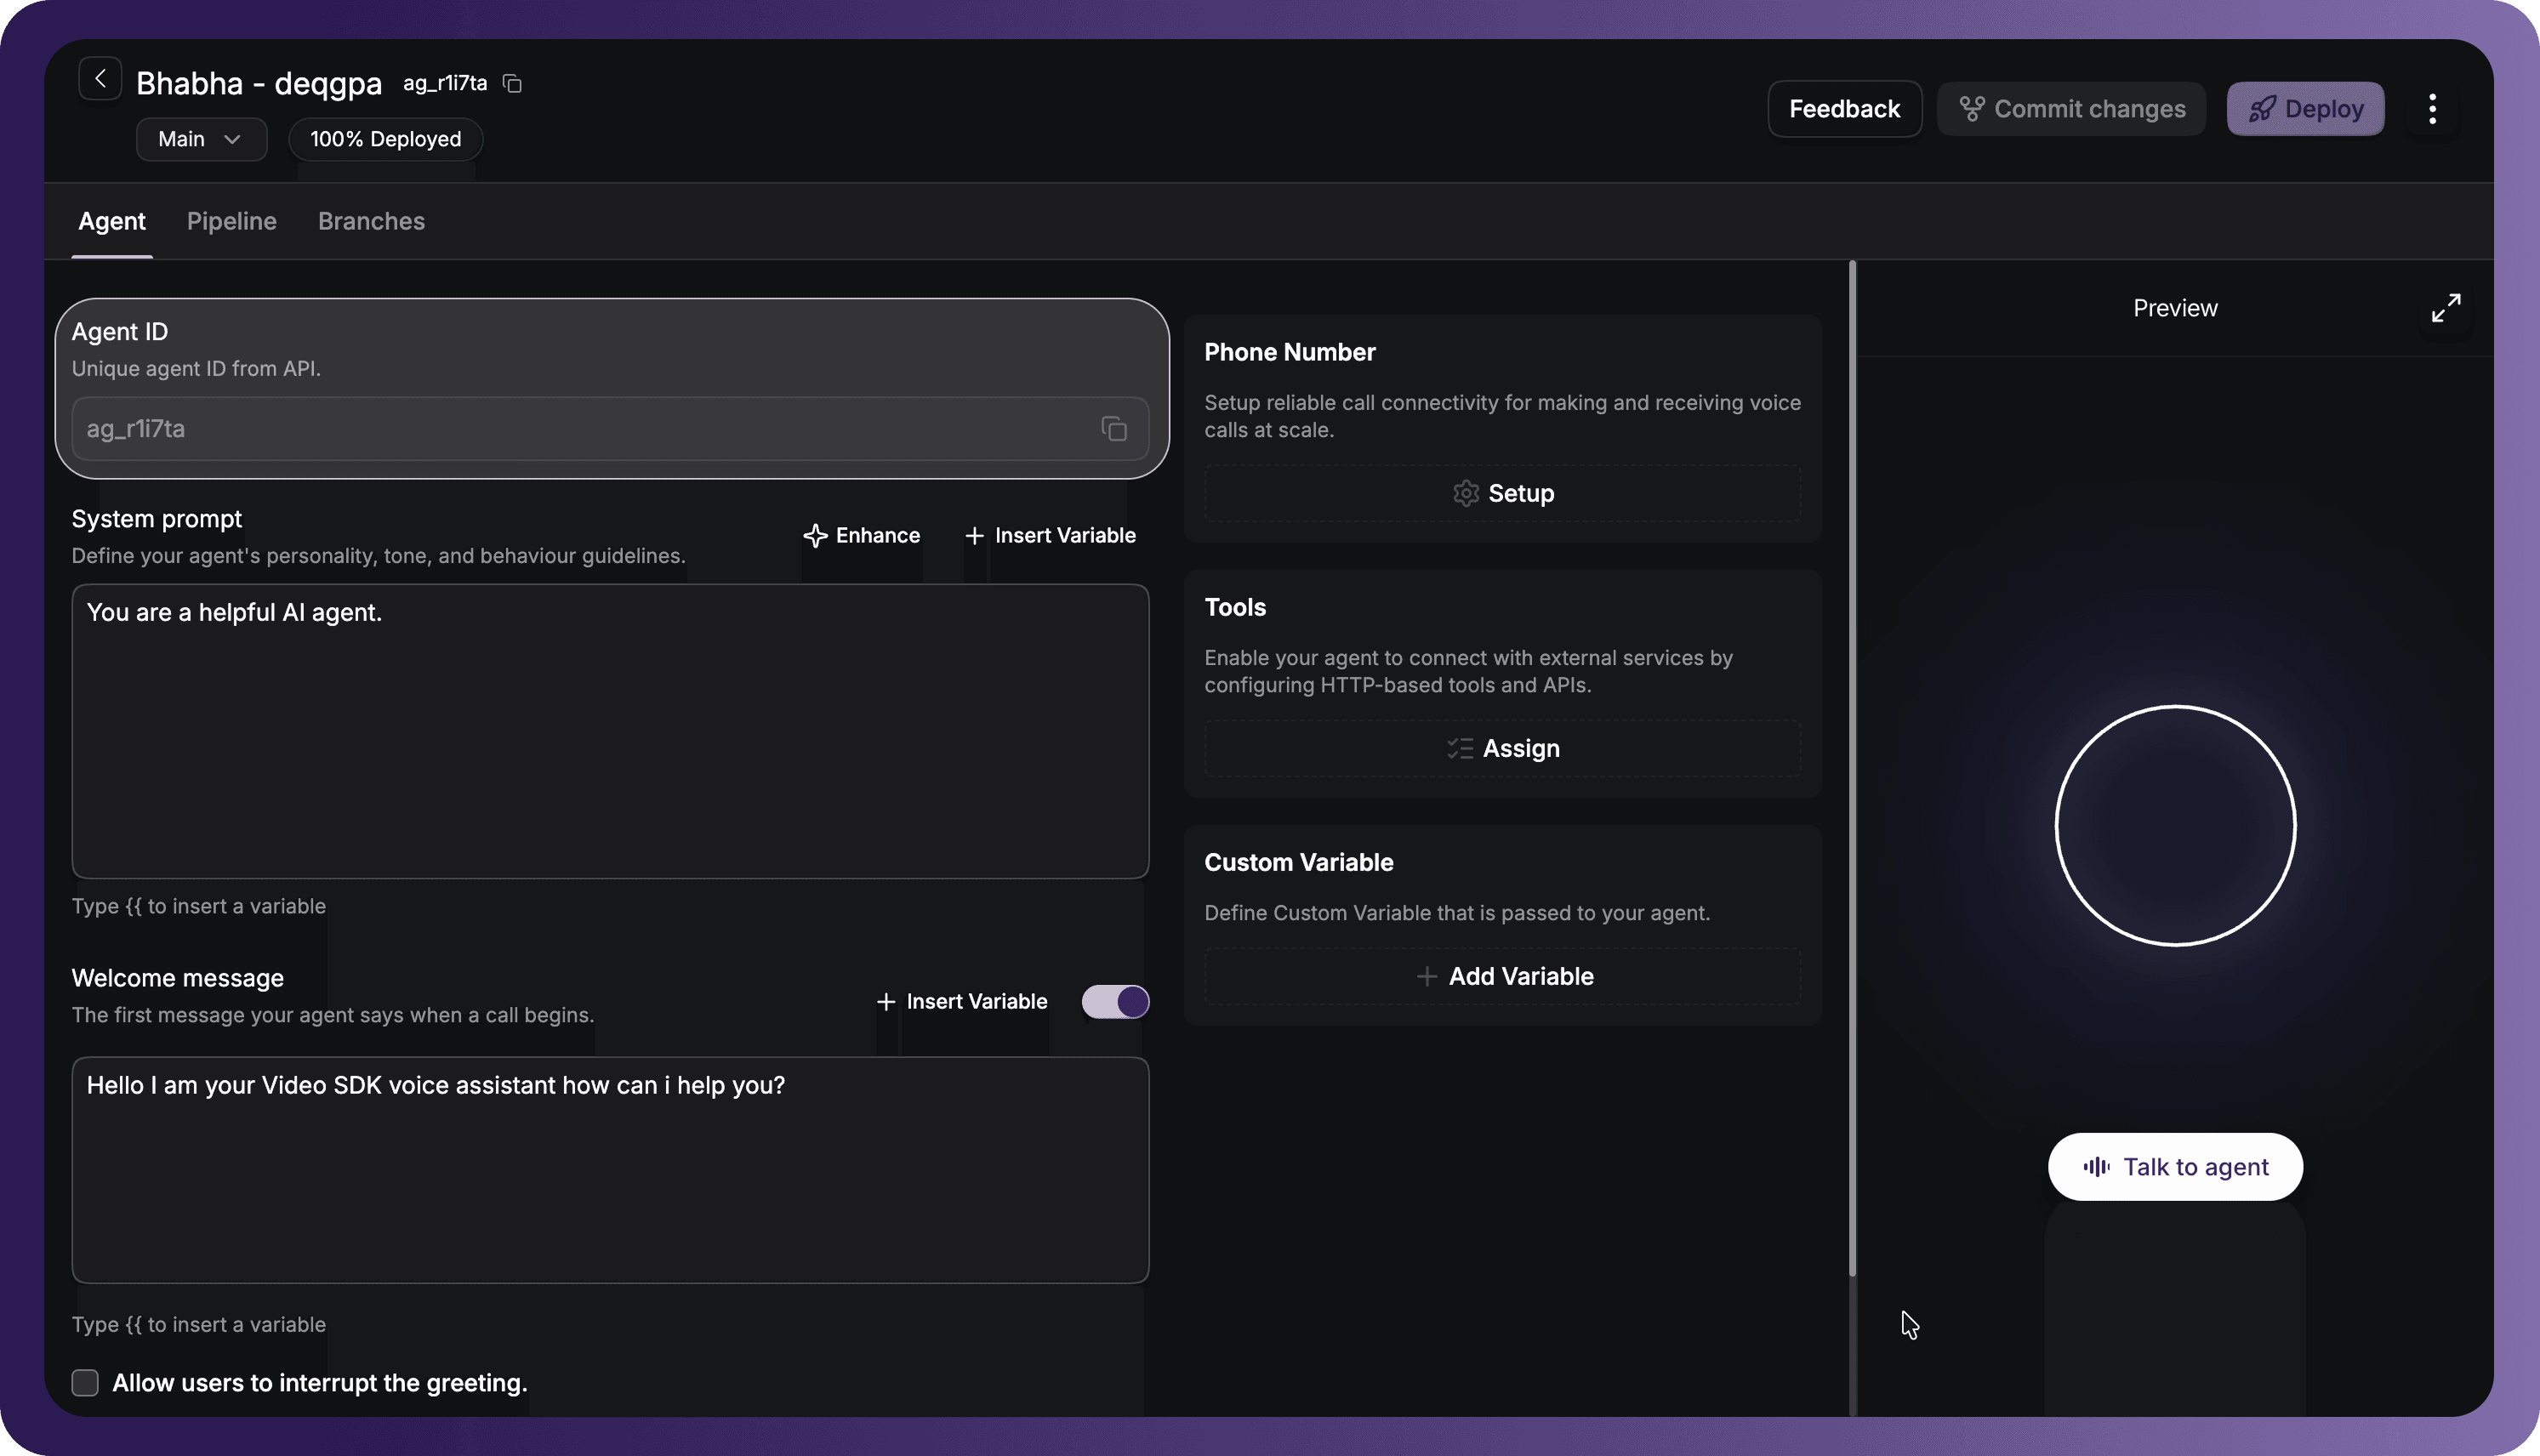Click Setup for Phone Number
The height and width of the screenshot is (1456, 2540).
coord(1502,494)
